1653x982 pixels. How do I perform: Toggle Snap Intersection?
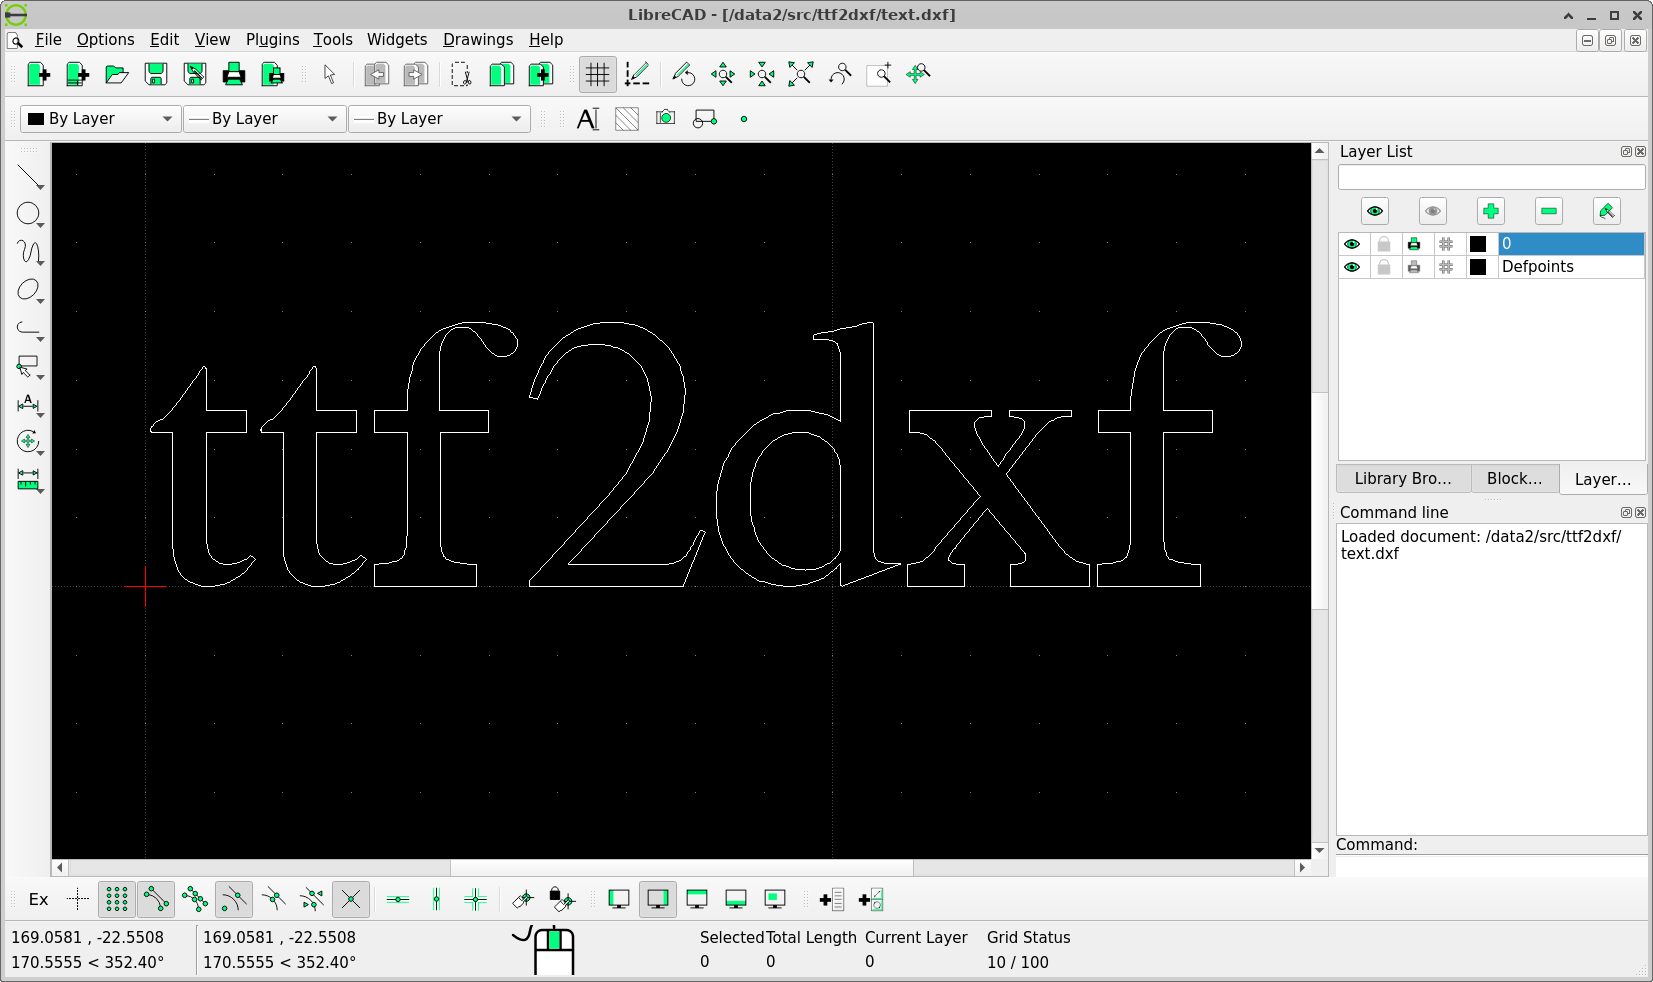point(351,899)
